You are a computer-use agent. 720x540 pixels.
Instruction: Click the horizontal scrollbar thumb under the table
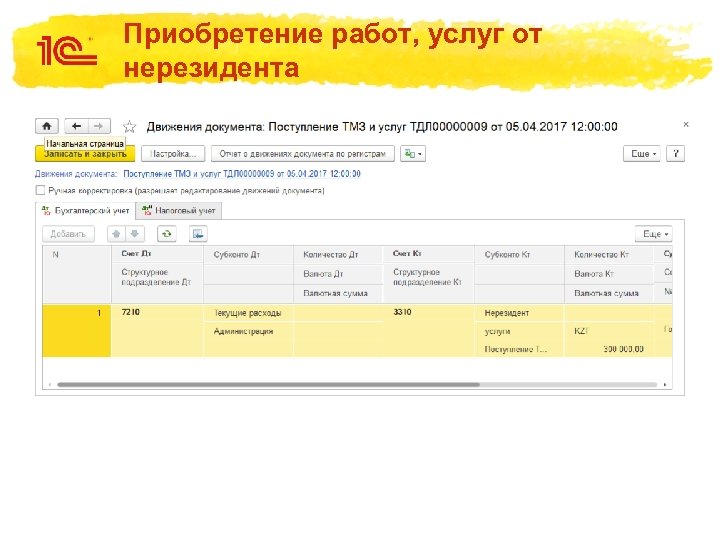point(269,384)
